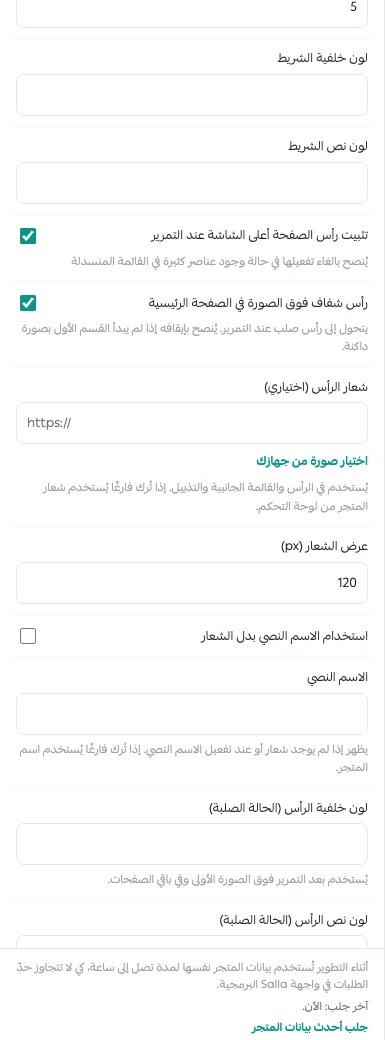Click the لون خلفية الشريط input field
385x1040 pixels.
pos(192,95)
